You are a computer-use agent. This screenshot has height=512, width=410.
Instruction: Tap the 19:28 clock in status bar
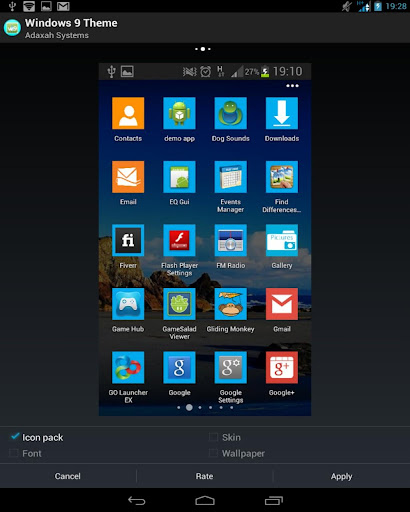tap(396, 6)
